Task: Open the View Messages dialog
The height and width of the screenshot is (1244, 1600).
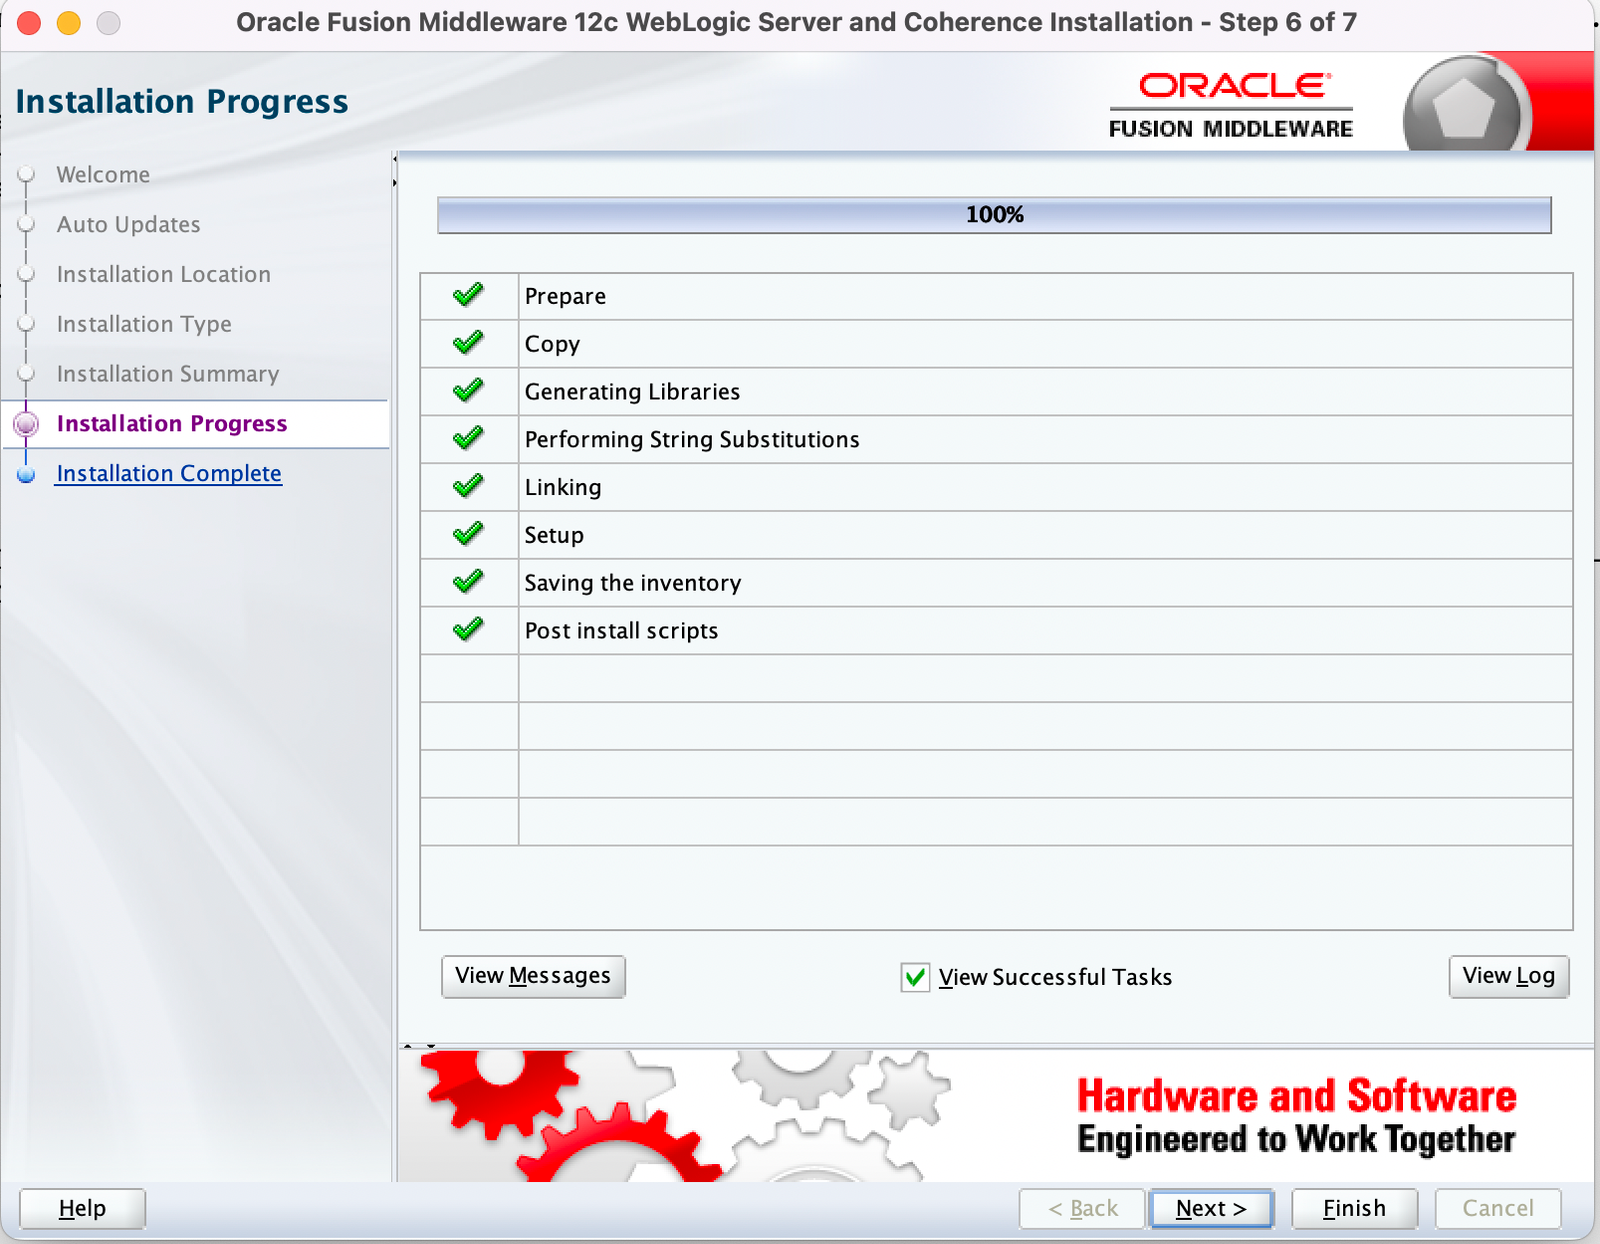Action: click(x=533, y=976)
